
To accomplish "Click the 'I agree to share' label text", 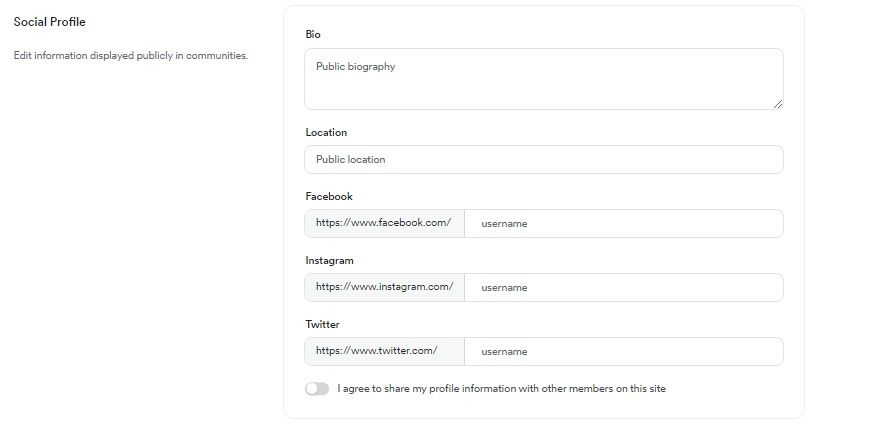I will (501, 388).
